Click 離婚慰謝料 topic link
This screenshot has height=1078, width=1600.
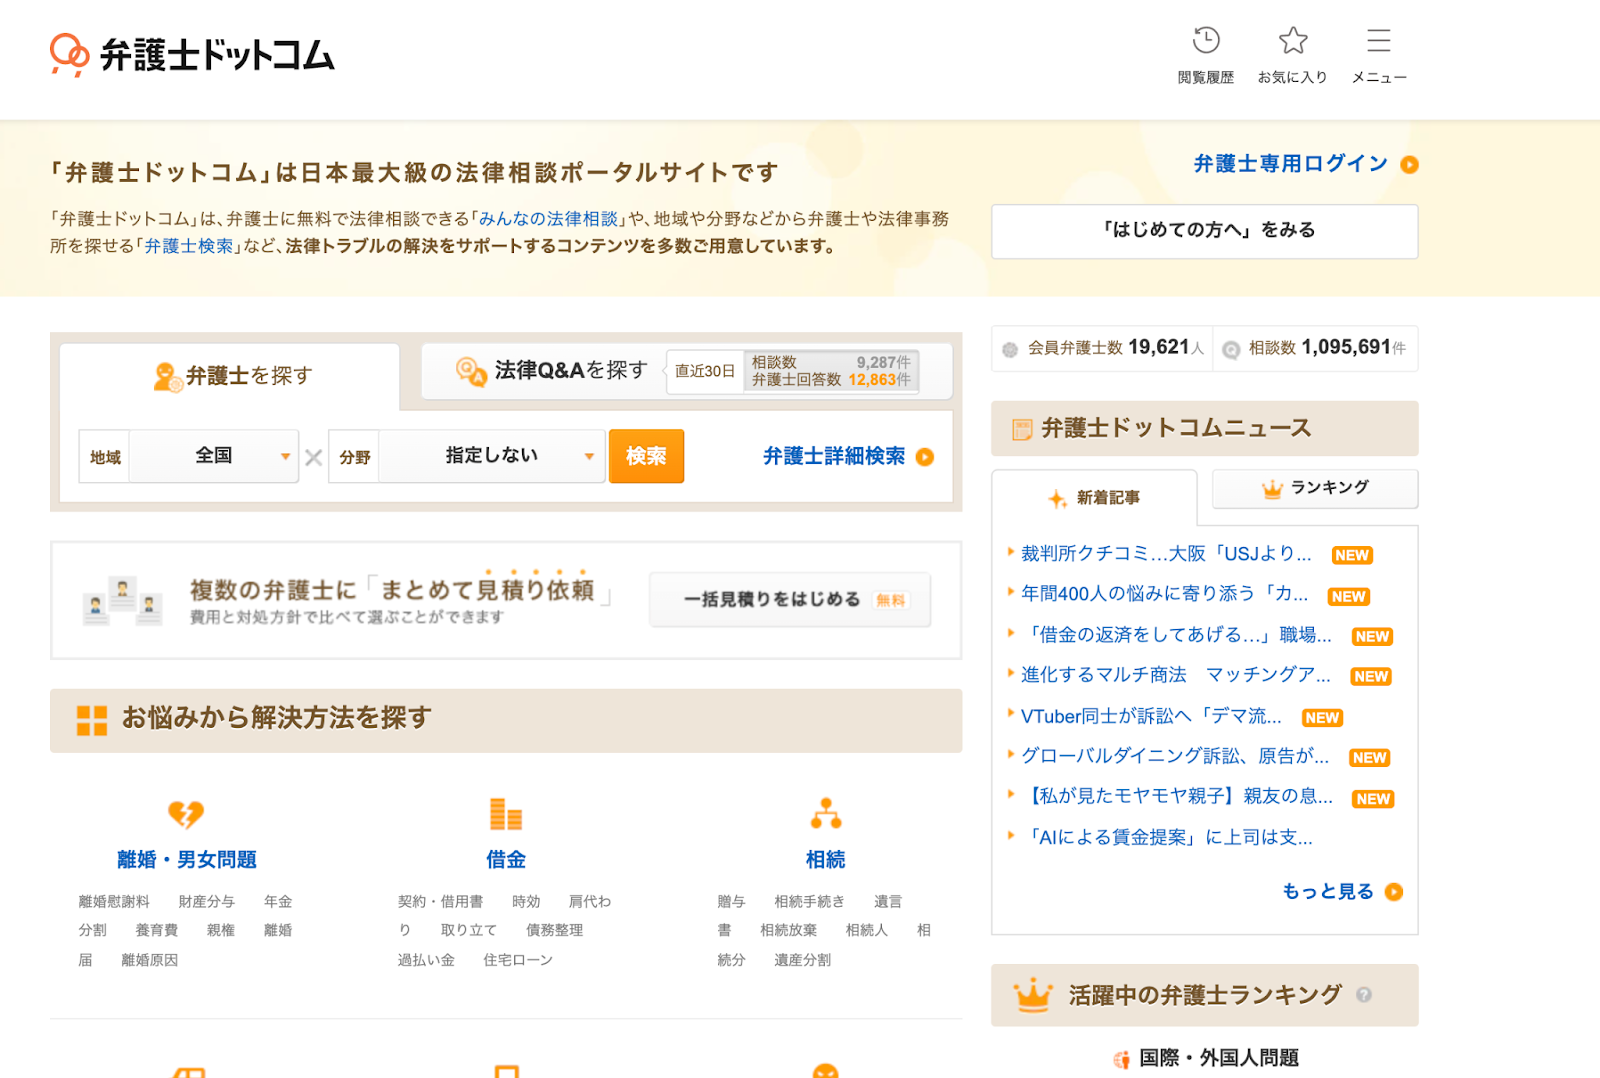point(114,902)
